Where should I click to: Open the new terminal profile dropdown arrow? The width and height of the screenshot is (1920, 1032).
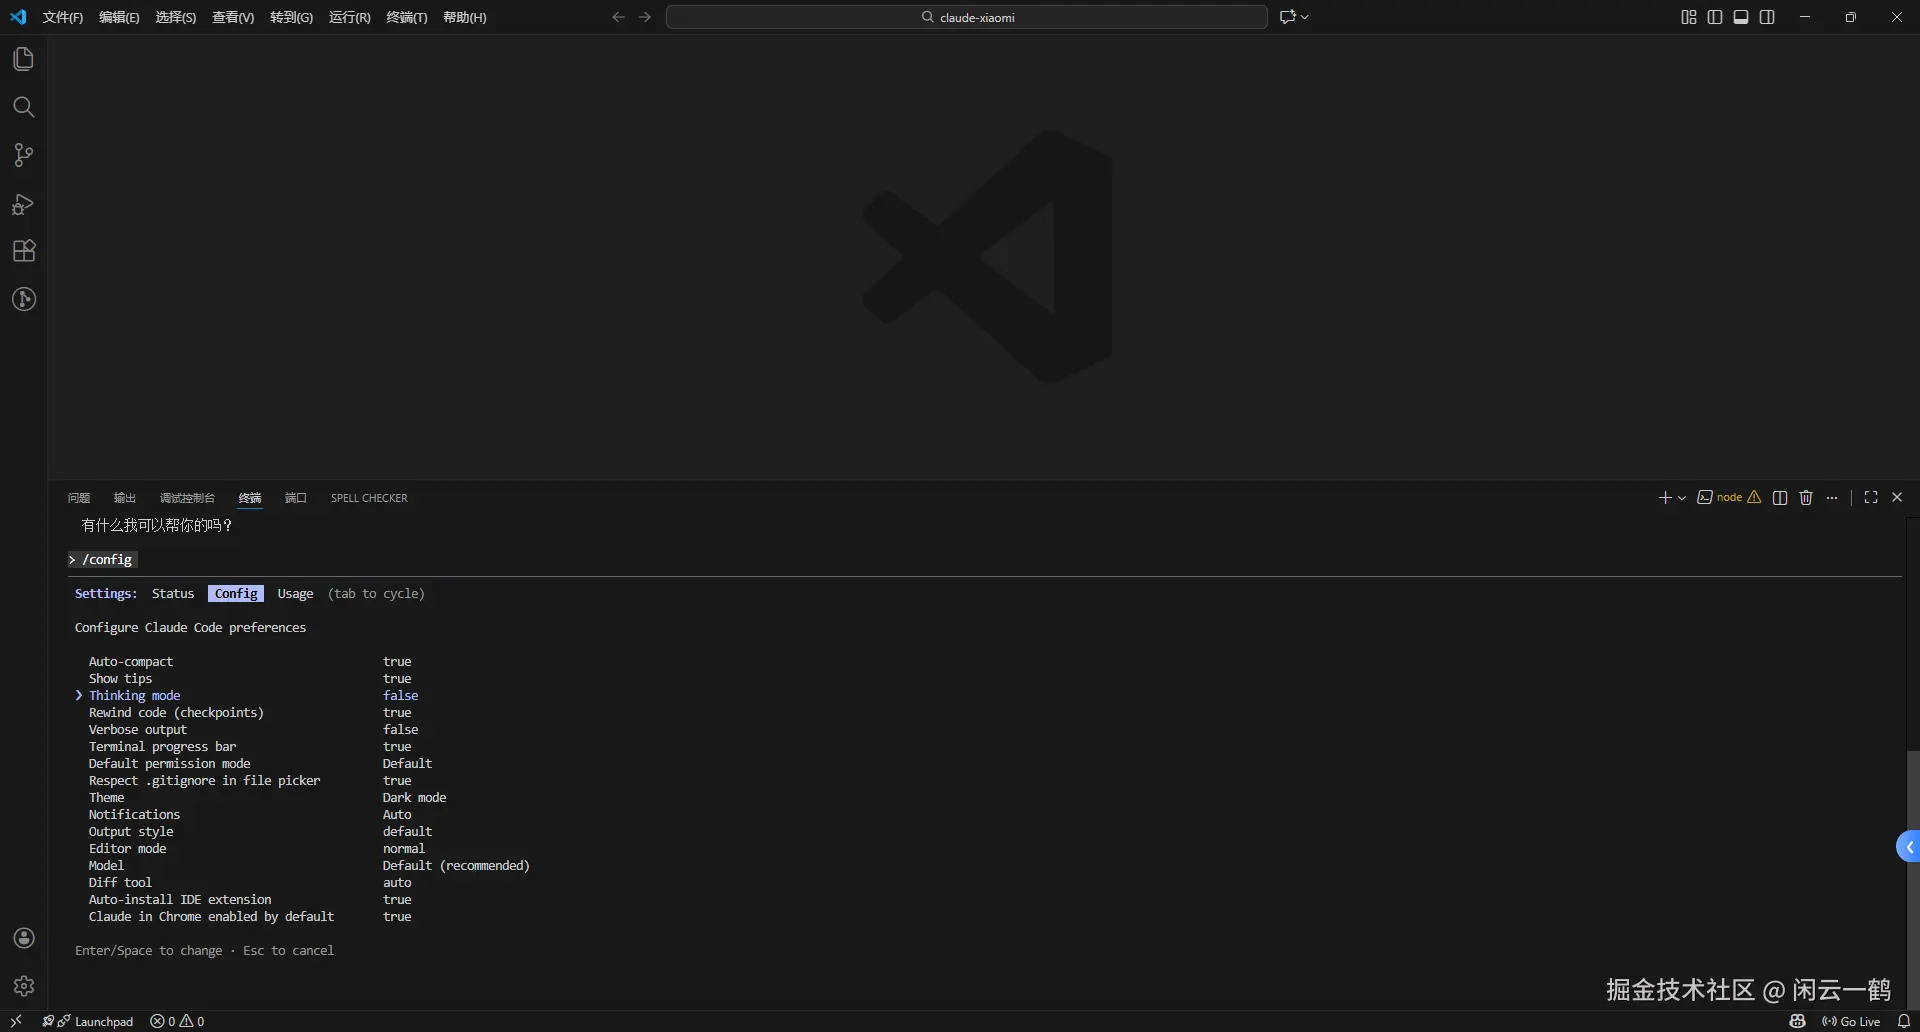click(1682, 498)
